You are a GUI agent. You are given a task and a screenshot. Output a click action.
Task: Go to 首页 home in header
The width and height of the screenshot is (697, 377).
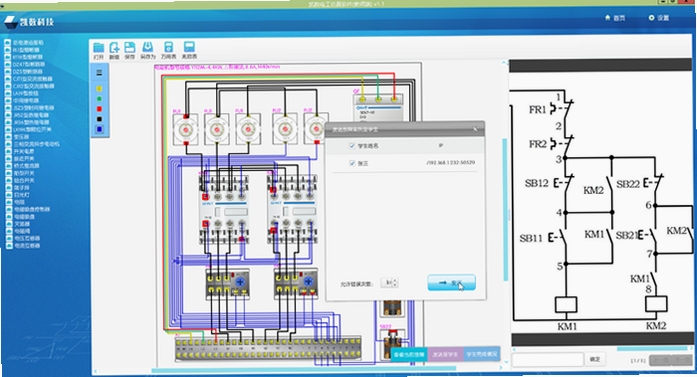(x=615, y=18)
